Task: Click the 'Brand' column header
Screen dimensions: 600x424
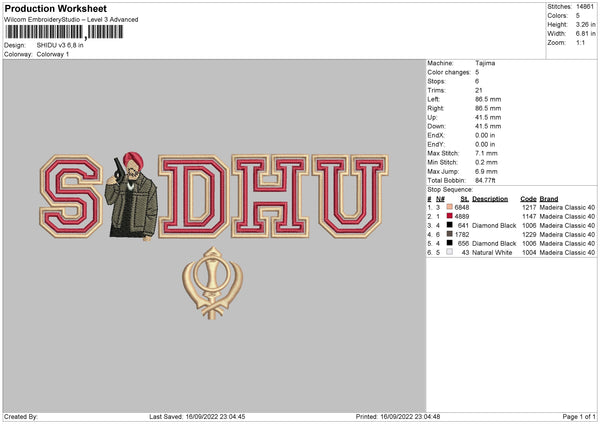Action: (549, 199)
